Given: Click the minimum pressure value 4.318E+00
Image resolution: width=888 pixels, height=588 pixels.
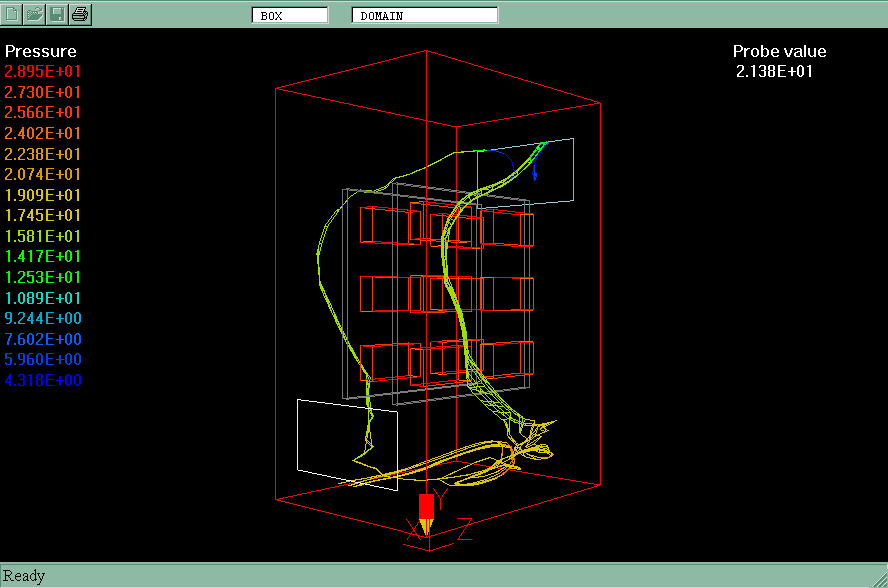Looking at the screenshot, I should click(43, 380).
